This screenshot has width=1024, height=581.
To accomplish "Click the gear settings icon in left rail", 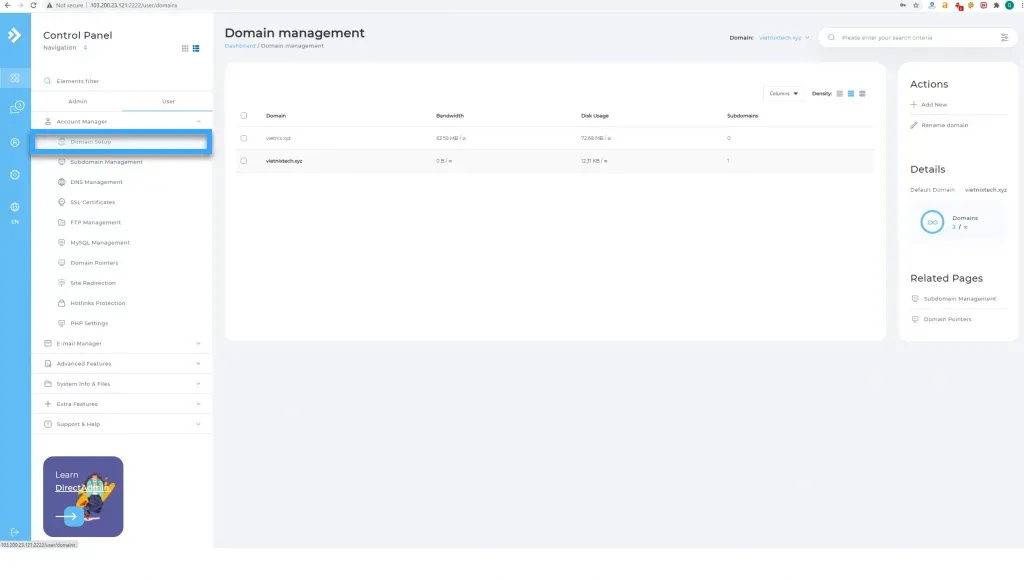I will [x=15, y=174].
